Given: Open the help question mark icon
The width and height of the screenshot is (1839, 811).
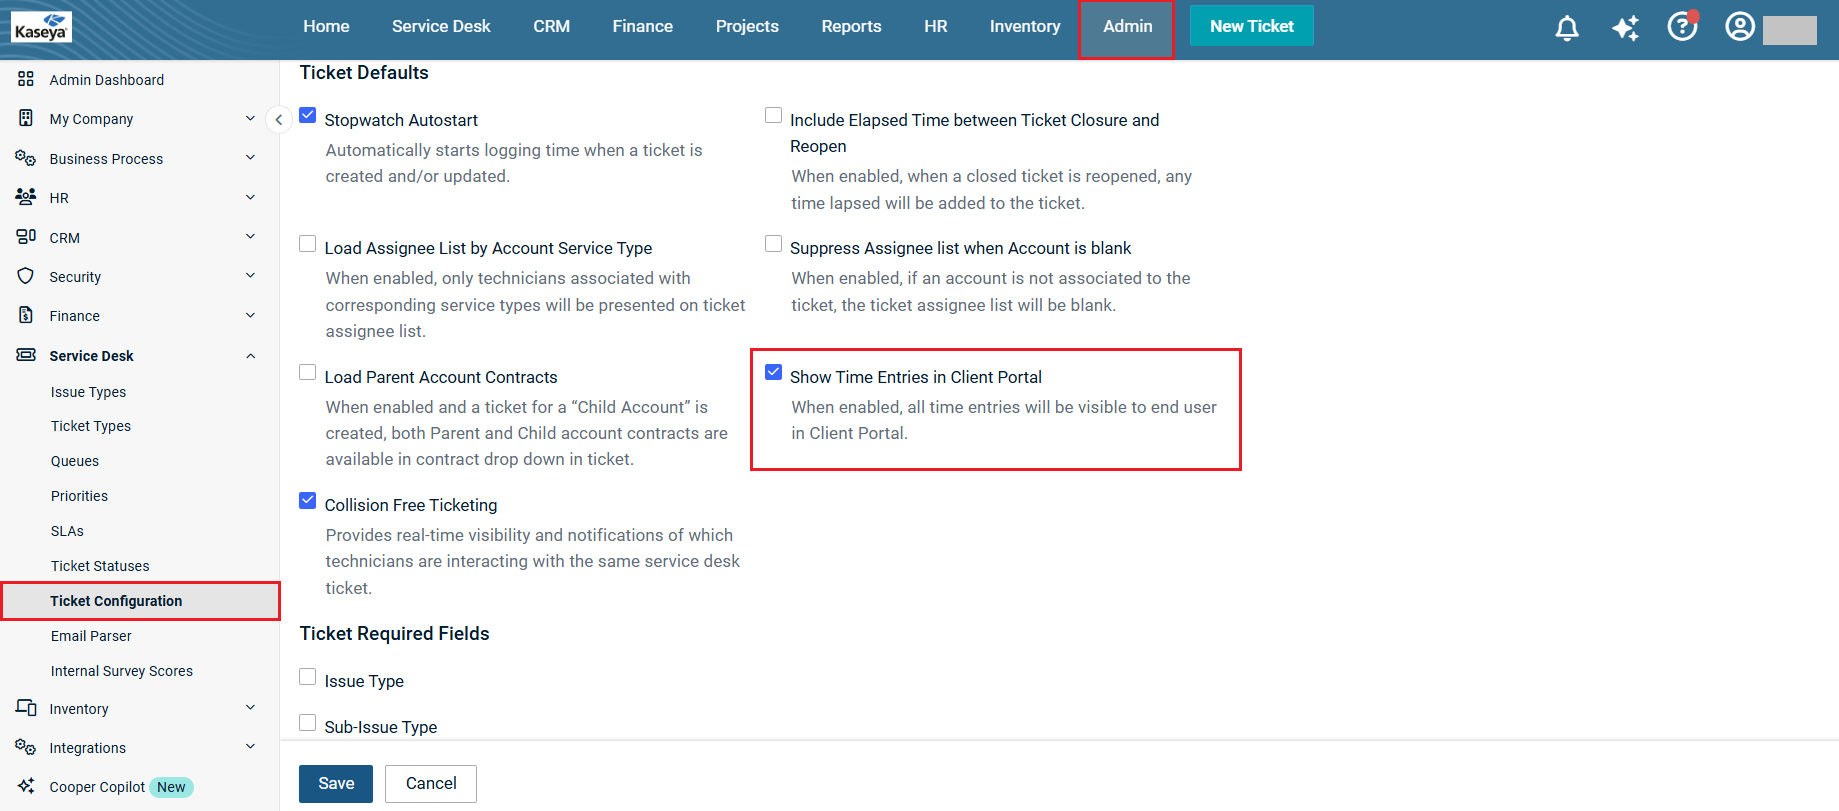Looking at the screenshot, I should click(x=1682, y=27).
